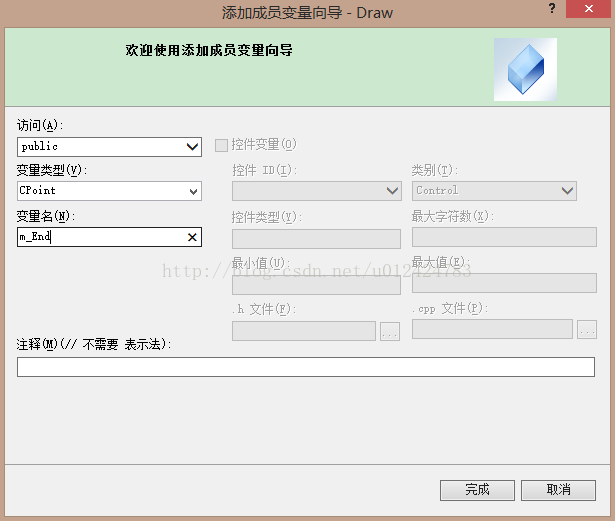Click the .cpp 文件 path field
This screenshot has width=615, height=521.
pos(492,329)
